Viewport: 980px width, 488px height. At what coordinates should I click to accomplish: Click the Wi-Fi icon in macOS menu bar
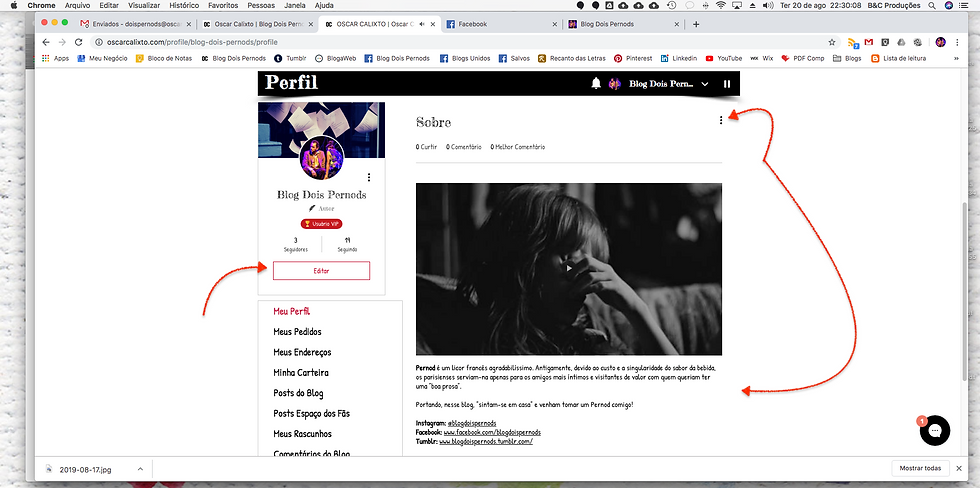[721, 5]
